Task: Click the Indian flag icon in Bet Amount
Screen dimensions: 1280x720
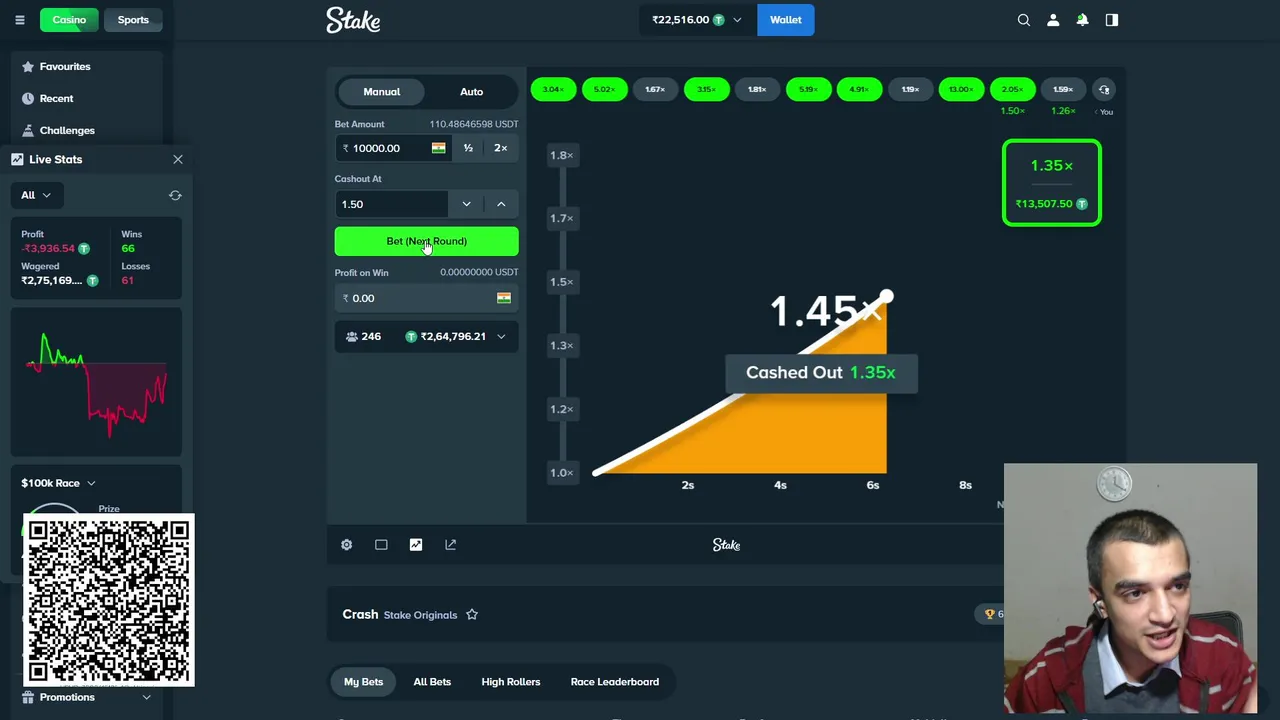Action: [x=438, y=148]
